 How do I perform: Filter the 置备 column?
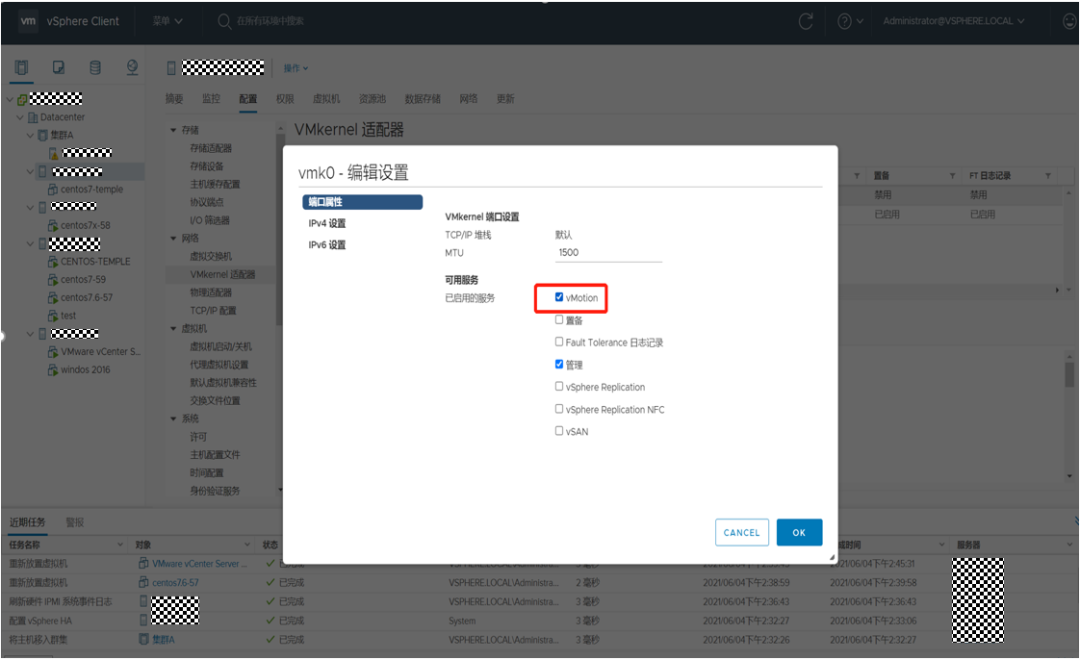coord(952,176)
